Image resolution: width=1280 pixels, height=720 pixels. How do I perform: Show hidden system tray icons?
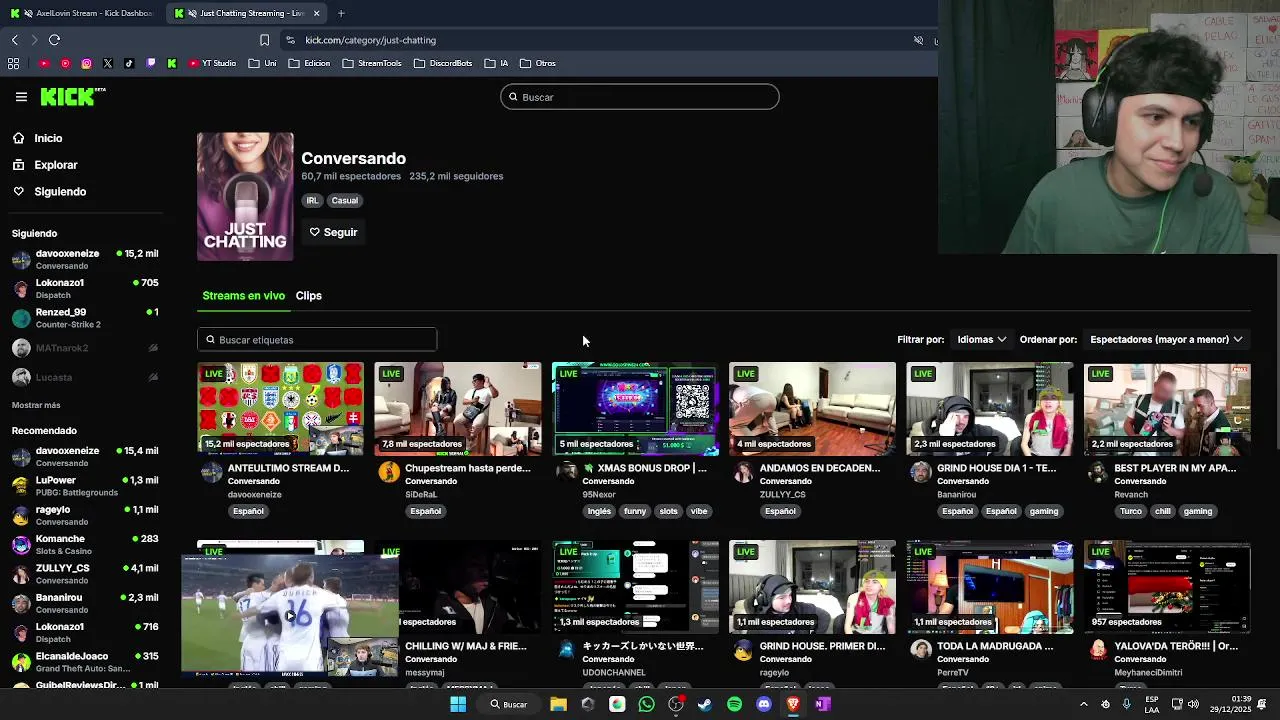click(1083, 704)
